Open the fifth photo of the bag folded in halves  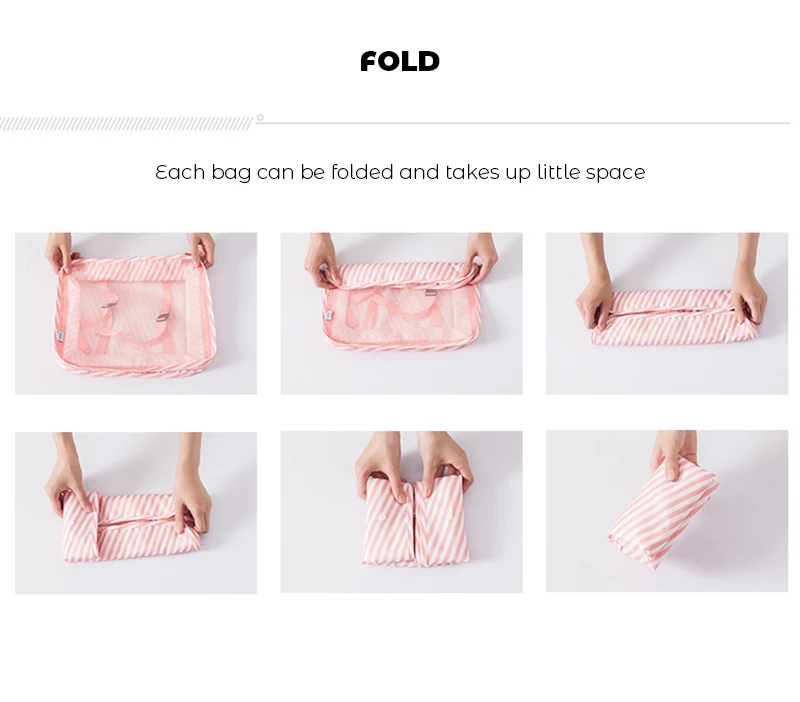click(401, 512)
